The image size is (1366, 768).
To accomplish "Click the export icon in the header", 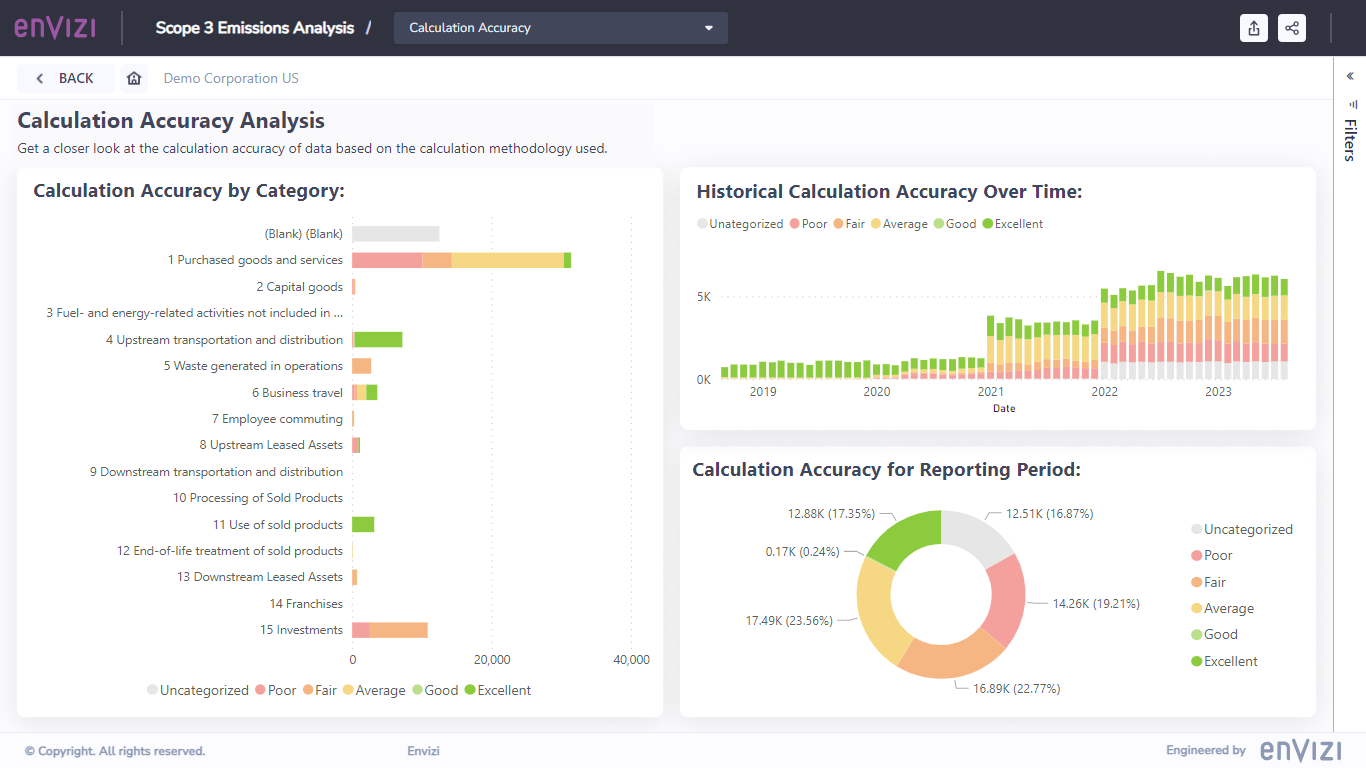I will click(1254, 28).
